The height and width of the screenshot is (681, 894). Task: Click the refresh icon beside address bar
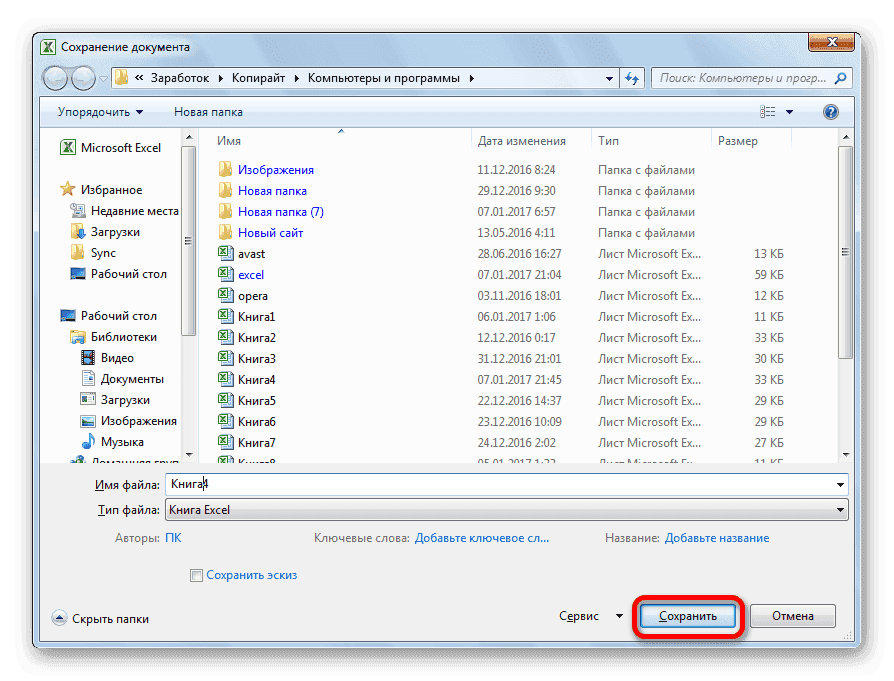pos(632,77)
